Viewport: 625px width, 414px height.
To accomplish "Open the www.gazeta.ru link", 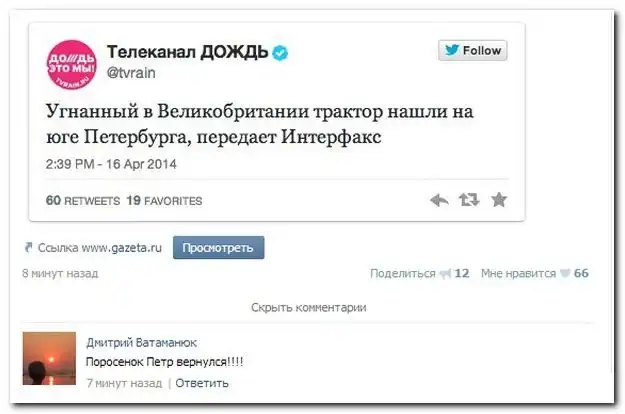I will [121, 246].
